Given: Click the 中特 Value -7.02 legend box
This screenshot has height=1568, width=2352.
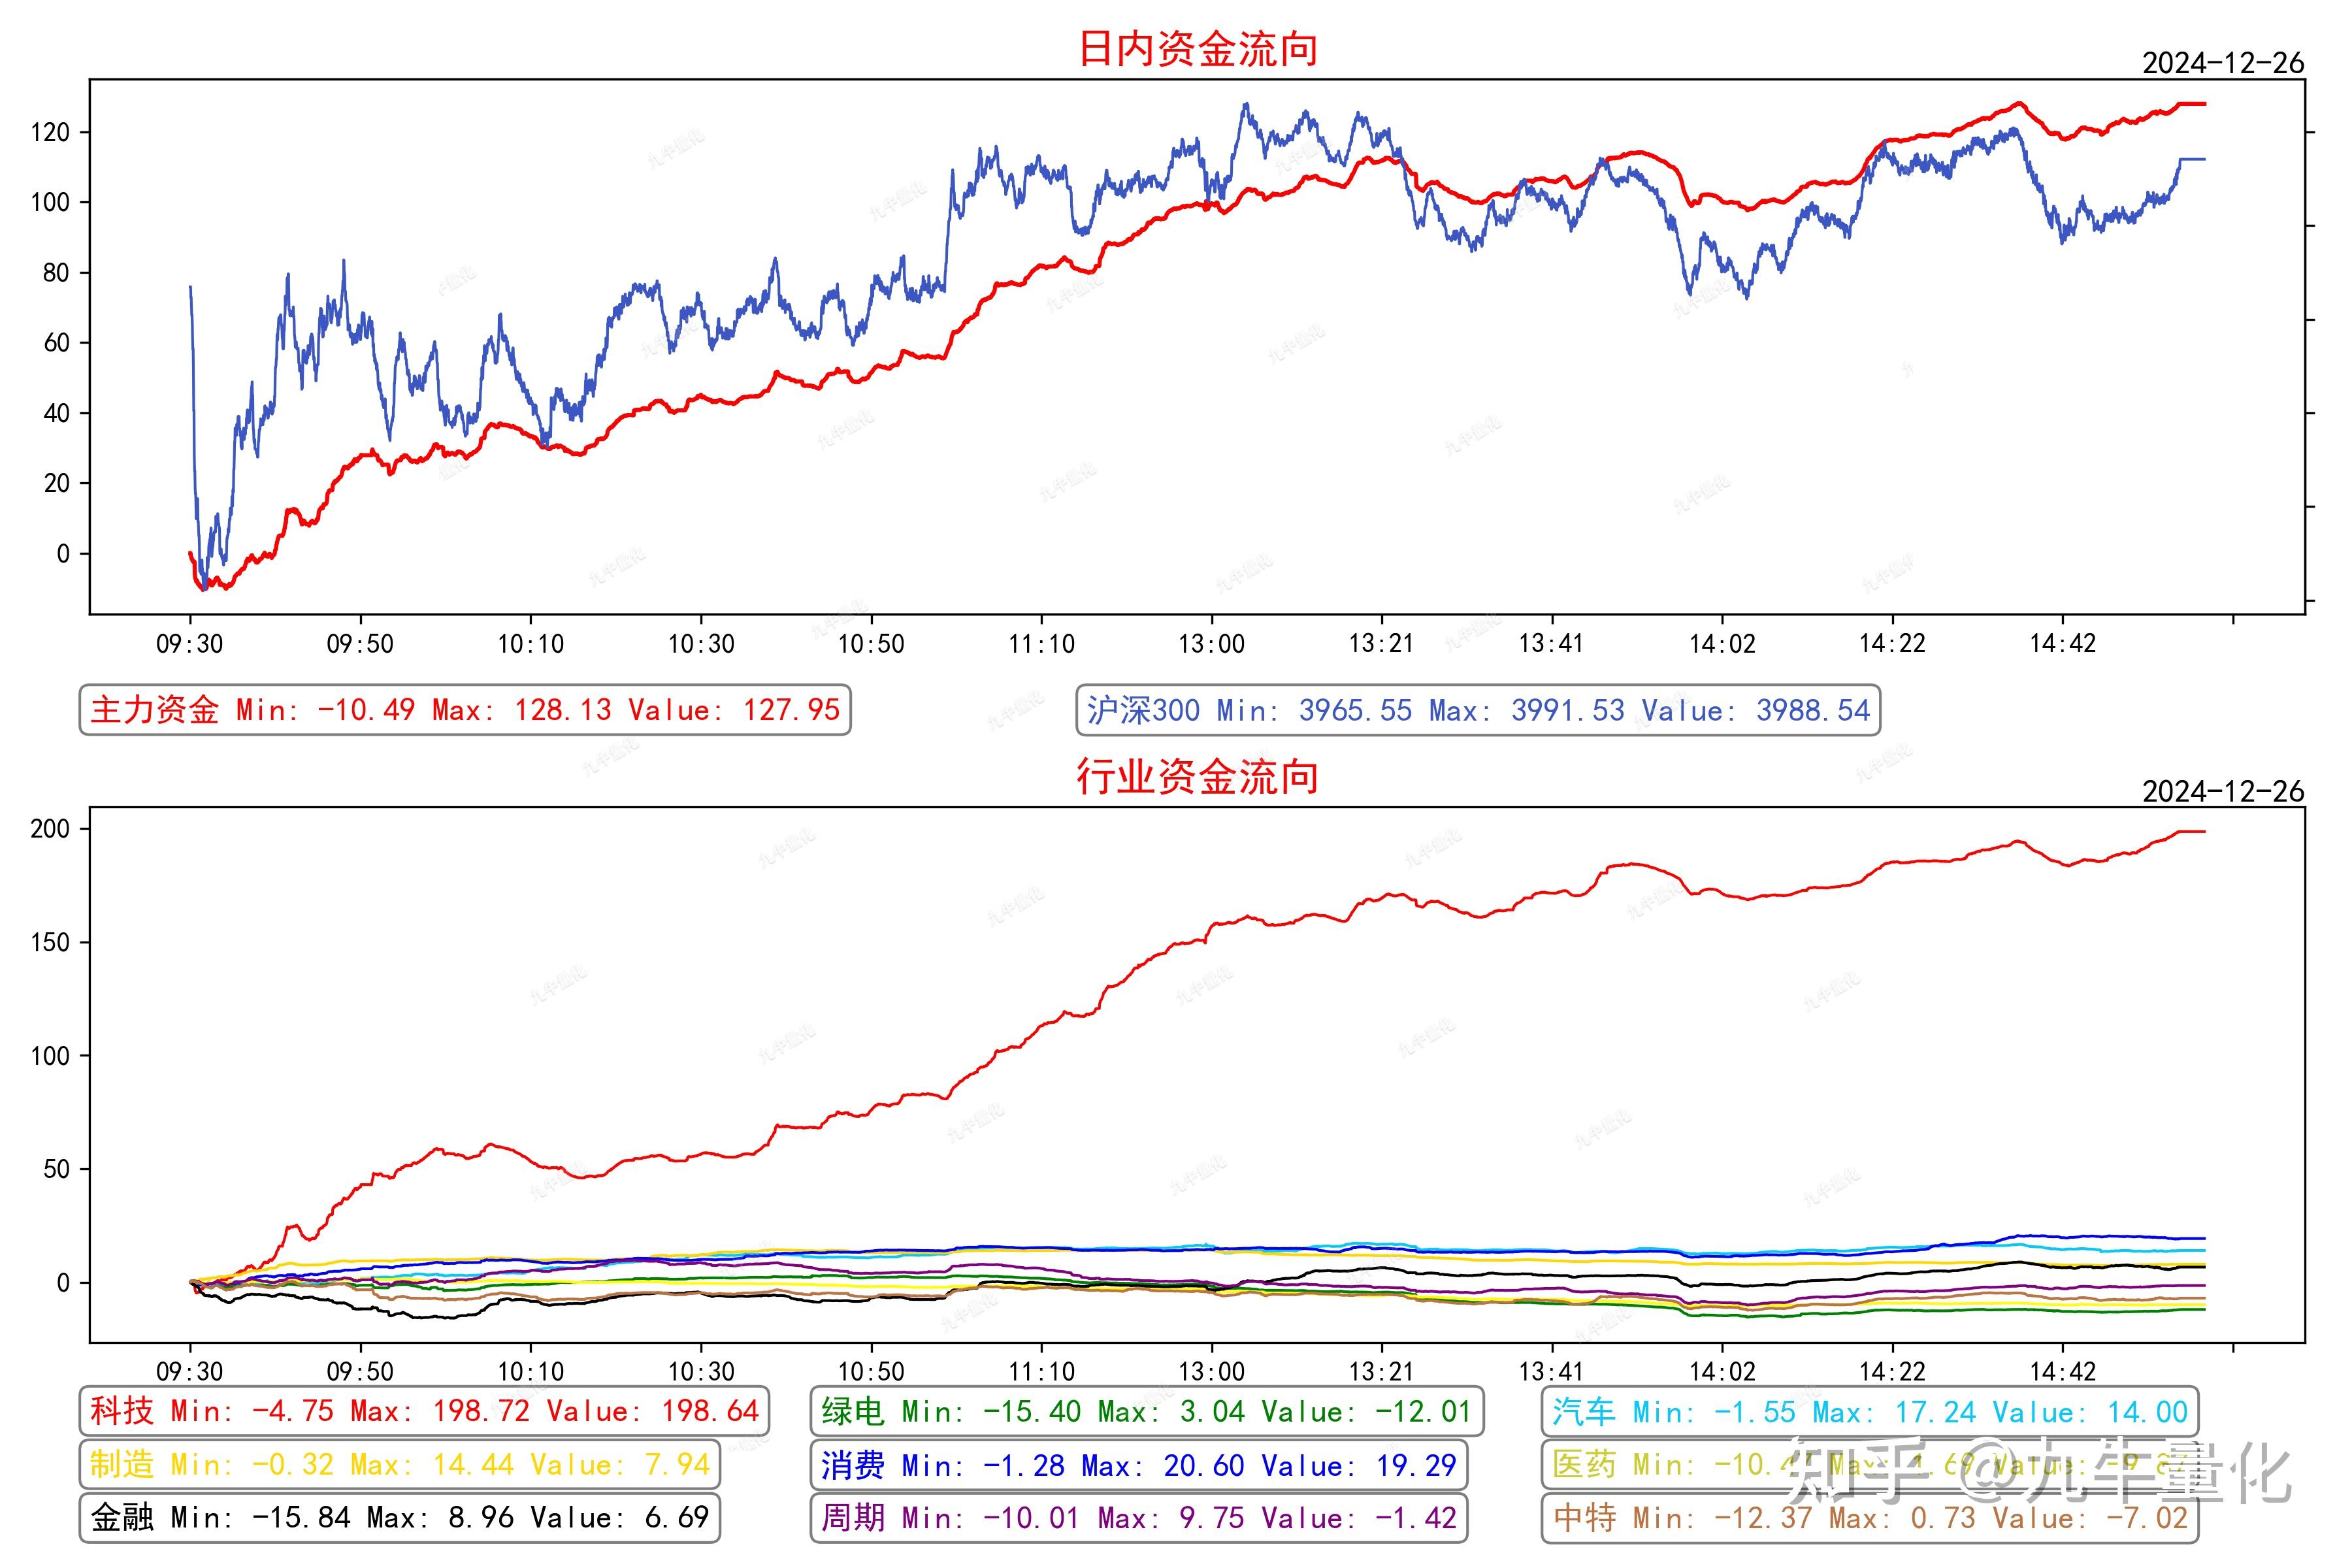Looking at the screenshot, I should tap(1870, 1518).
